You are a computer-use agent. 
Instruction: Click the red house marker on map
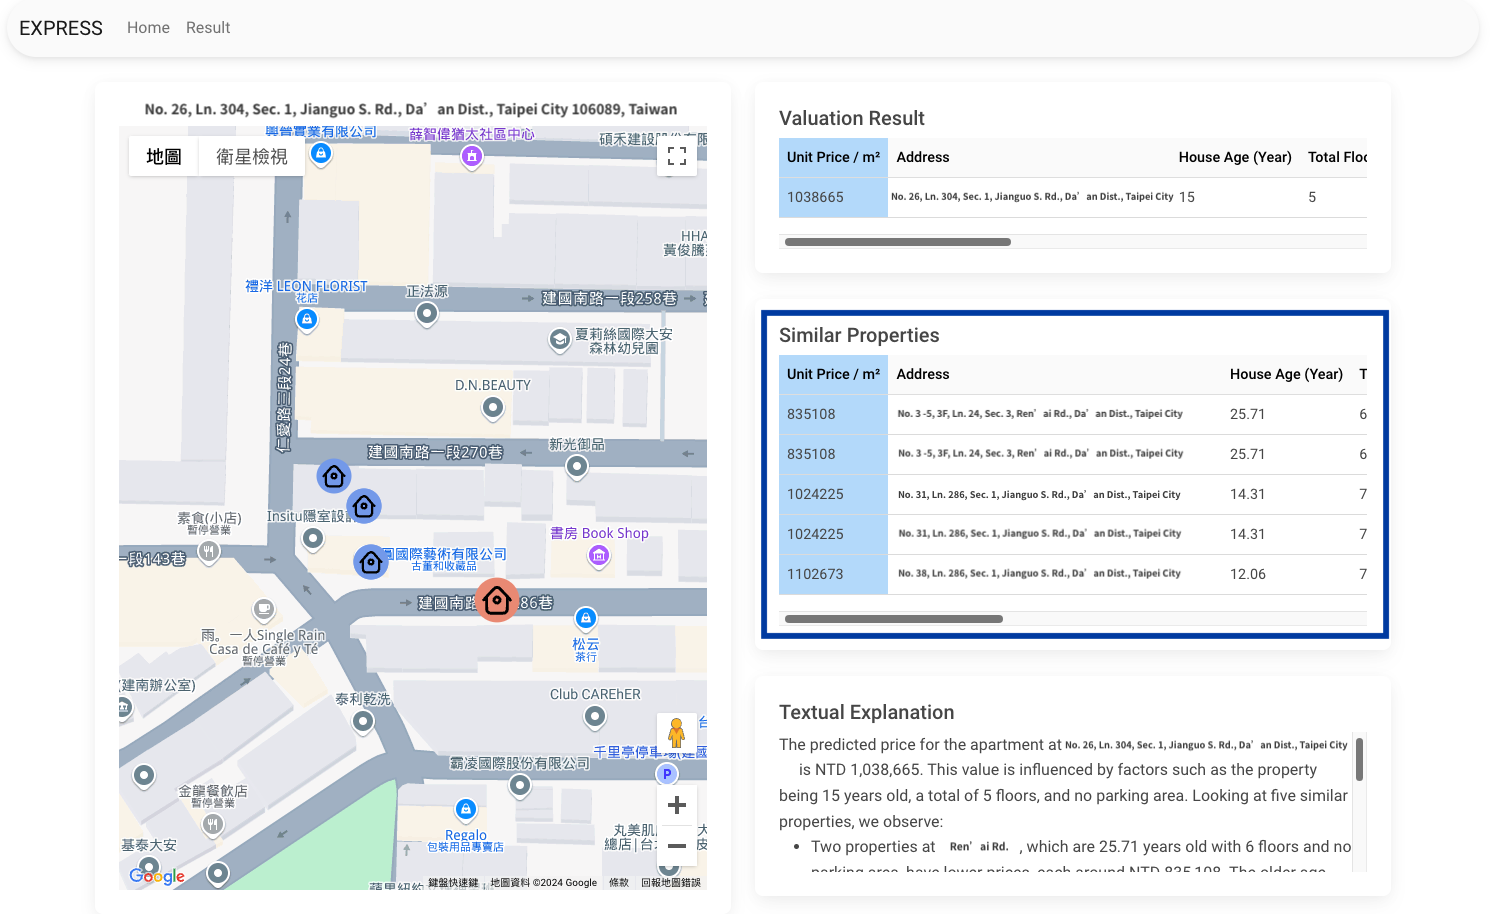[497, 600]
